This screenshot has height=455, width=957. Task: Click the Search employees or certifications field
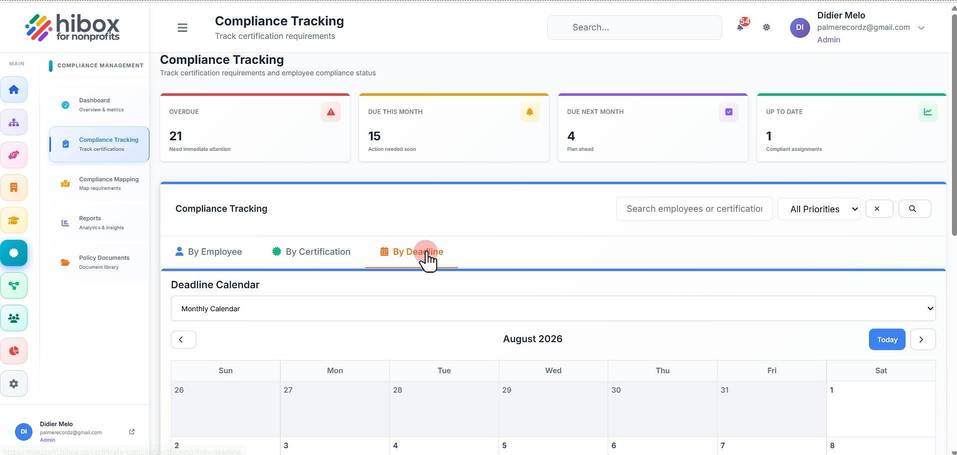pyautogui.click(x=695, y=209)
